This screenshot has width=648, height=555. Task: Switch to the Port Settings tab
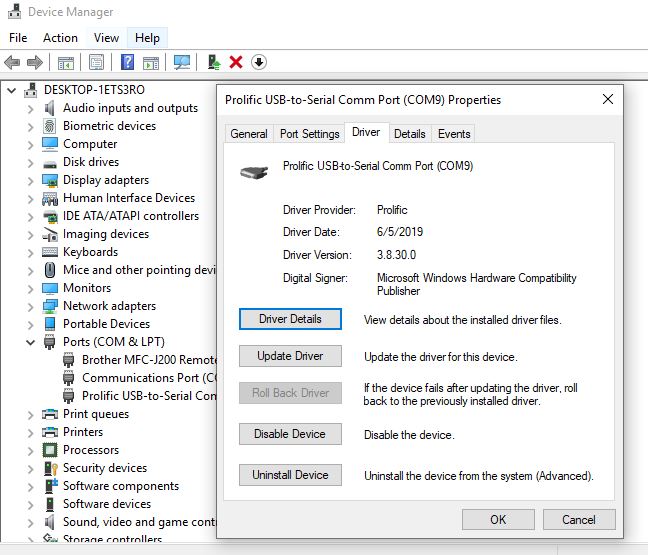point(309,134)
